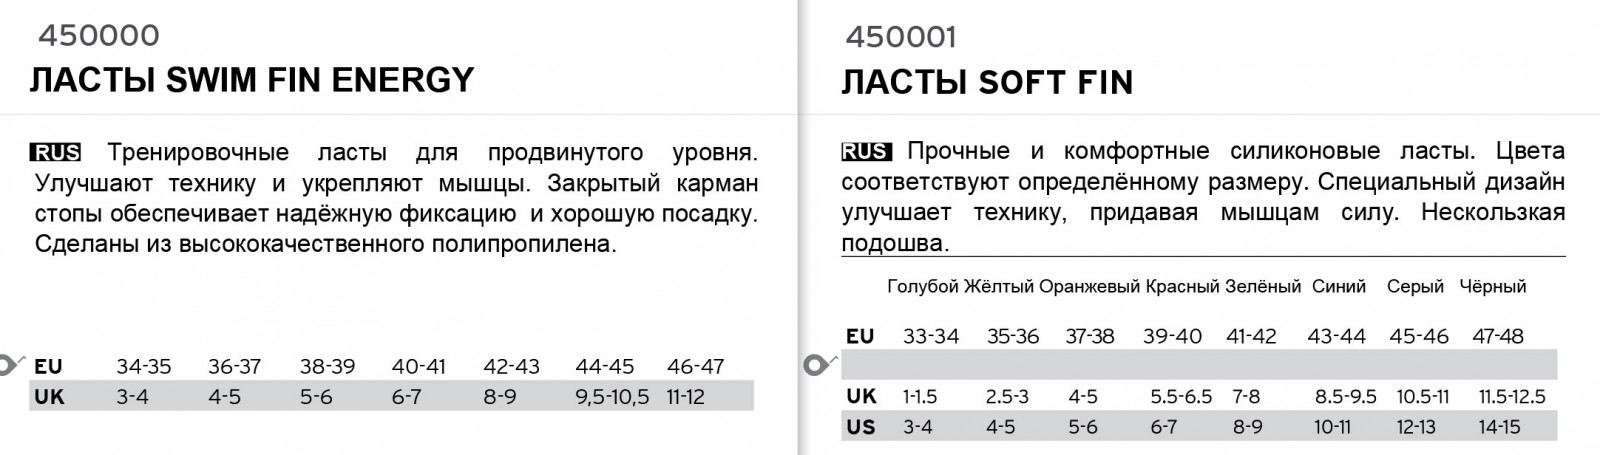The image size is (1600, 455).
Task: Click the RUS badge under Soft Fin
Action: [866, 152]
